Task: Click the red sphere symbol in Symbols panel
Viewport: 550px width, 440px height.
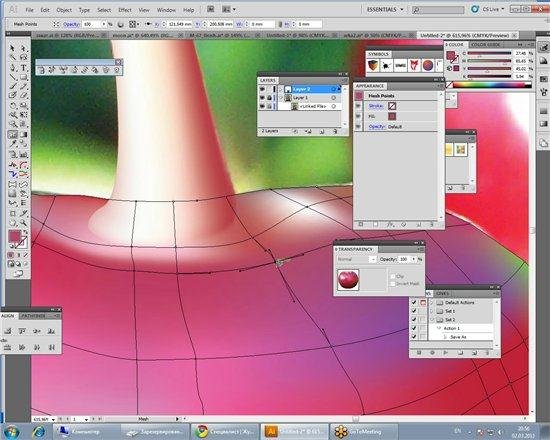Action: pos(428,65)
